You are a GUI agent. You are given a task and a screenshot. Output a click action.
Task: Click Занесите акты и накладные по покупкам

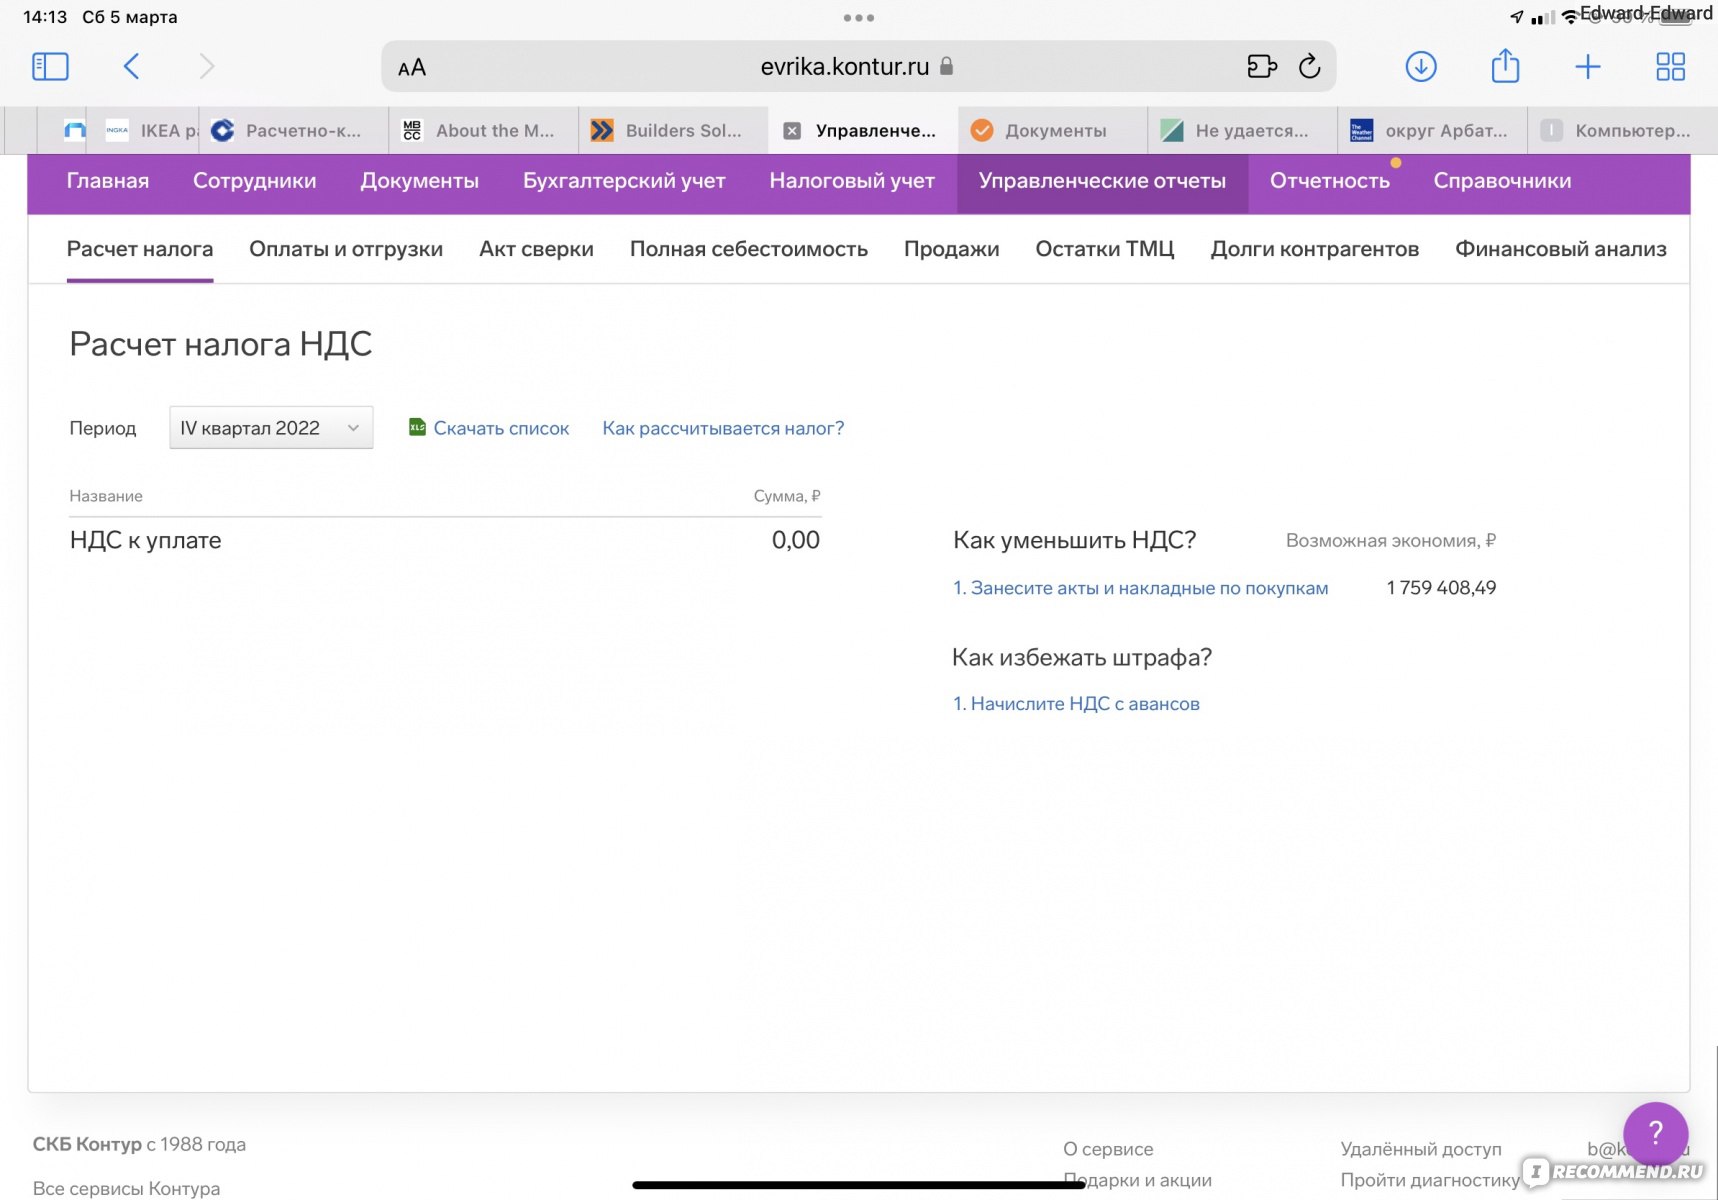pyautogui.click(x=1141, y=588)
